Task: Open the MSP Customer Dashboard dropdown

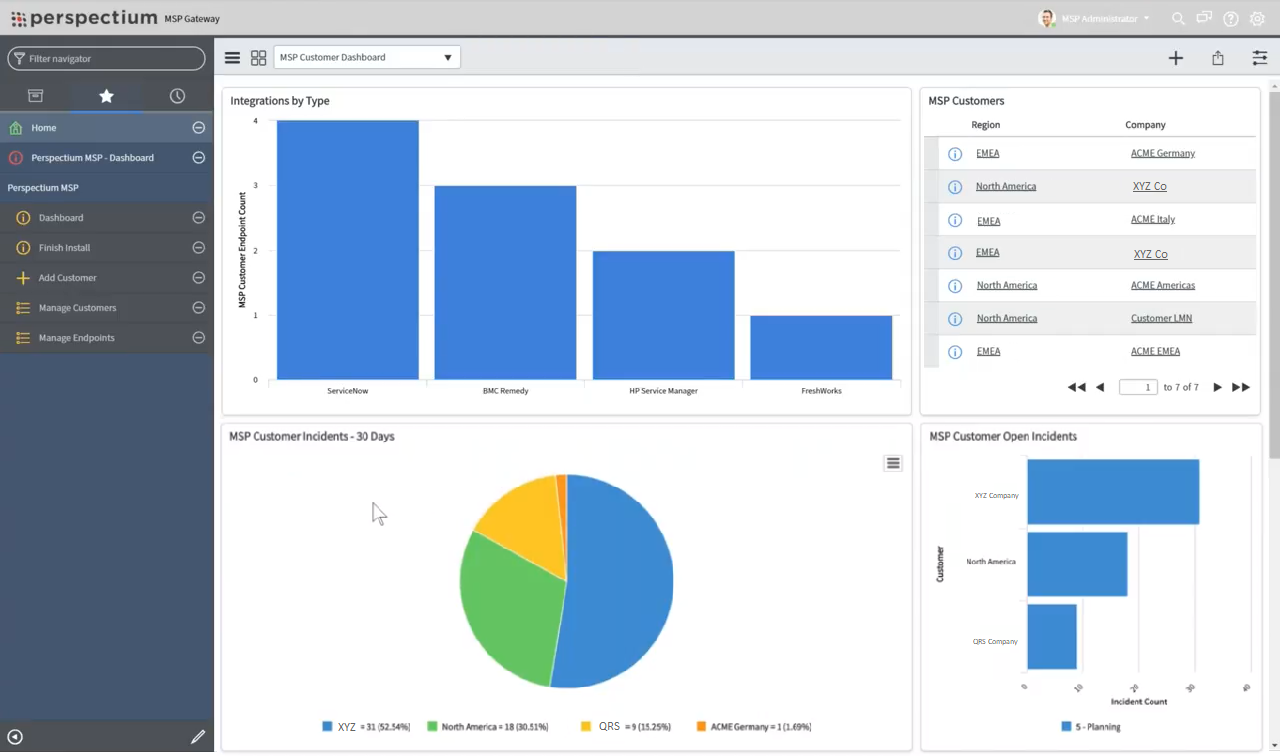Action: pyautogui.click(x=367, y=58)
